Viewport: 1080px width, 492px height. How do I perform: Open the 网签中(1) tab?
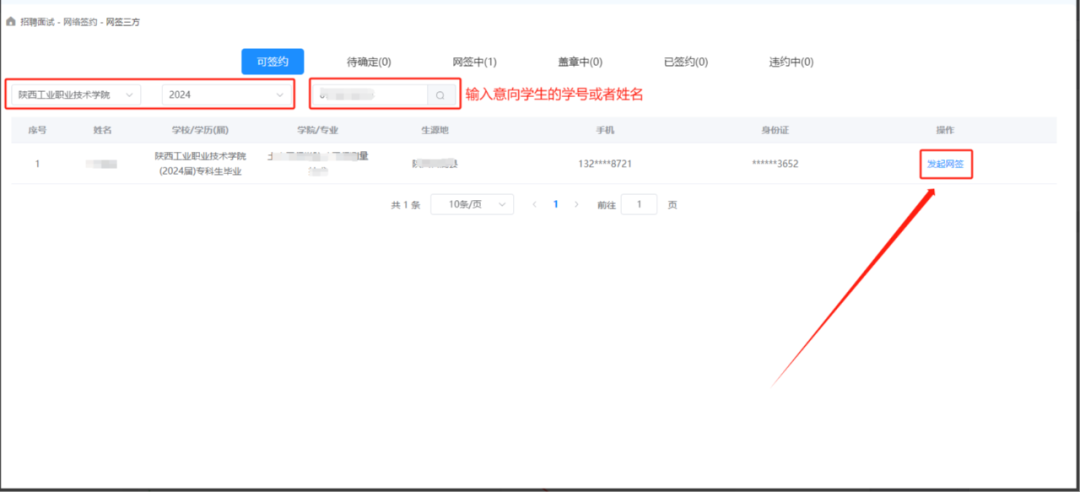click(475, 62)
